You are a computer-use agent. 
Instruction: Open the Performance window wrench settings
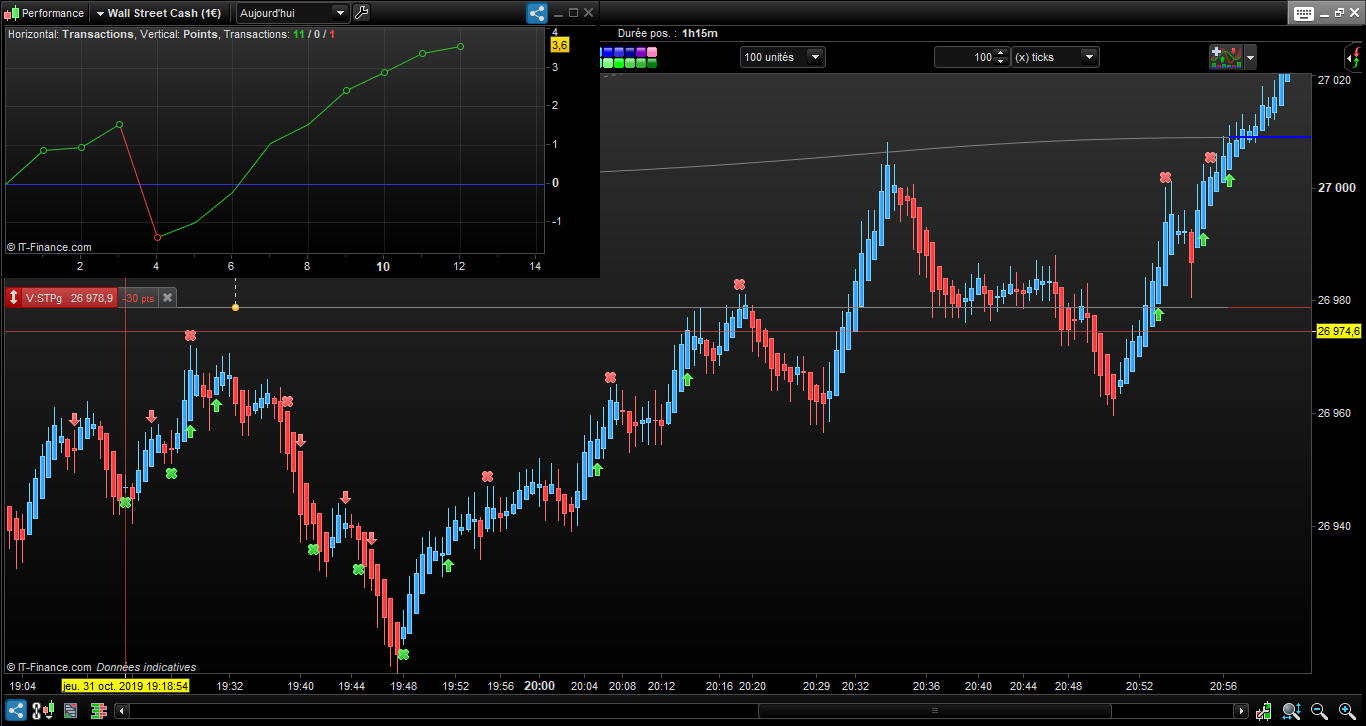pos(361,13)
